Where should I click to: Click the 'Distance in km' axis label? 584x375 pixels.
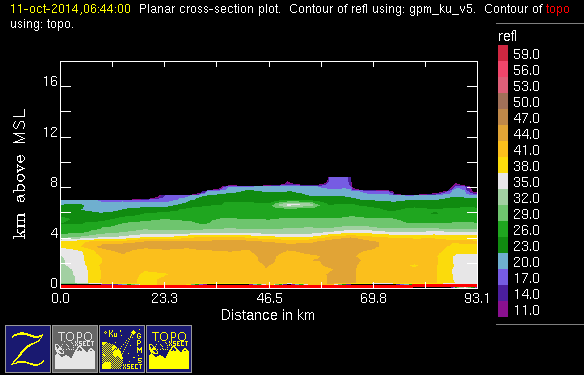point(268,315)
